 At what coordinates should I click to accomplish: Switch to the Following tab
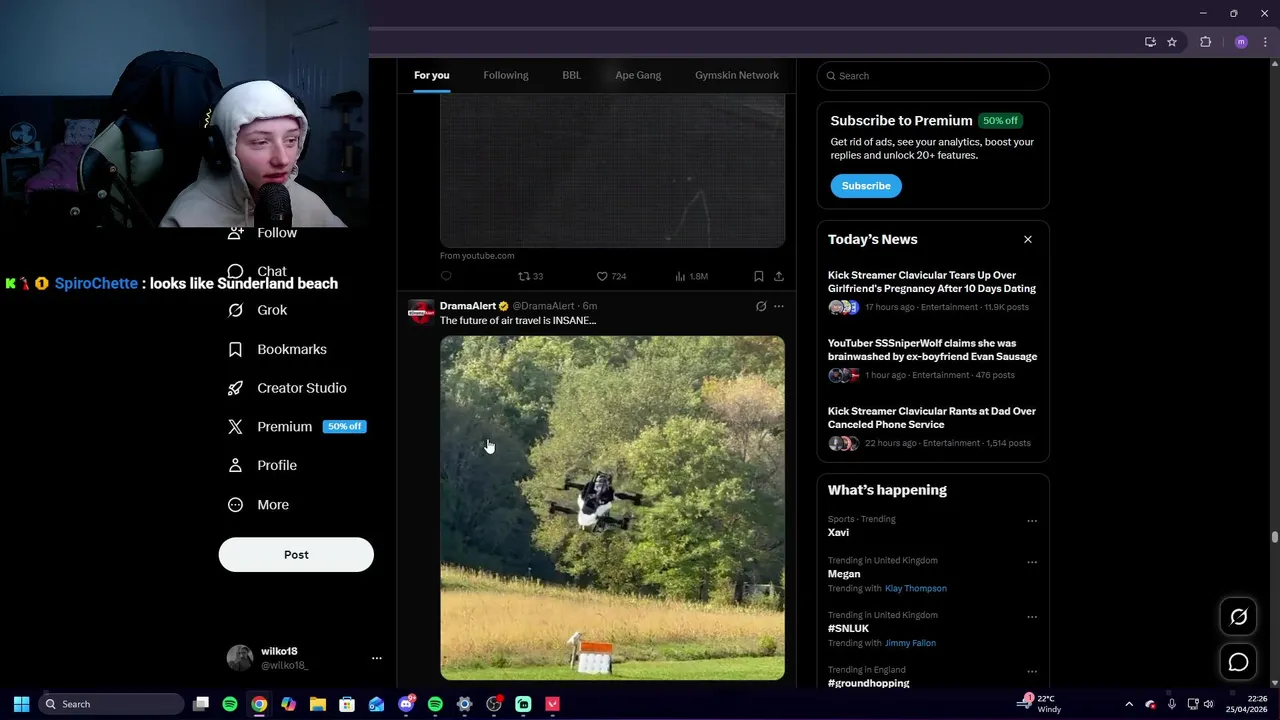point(506,75)
